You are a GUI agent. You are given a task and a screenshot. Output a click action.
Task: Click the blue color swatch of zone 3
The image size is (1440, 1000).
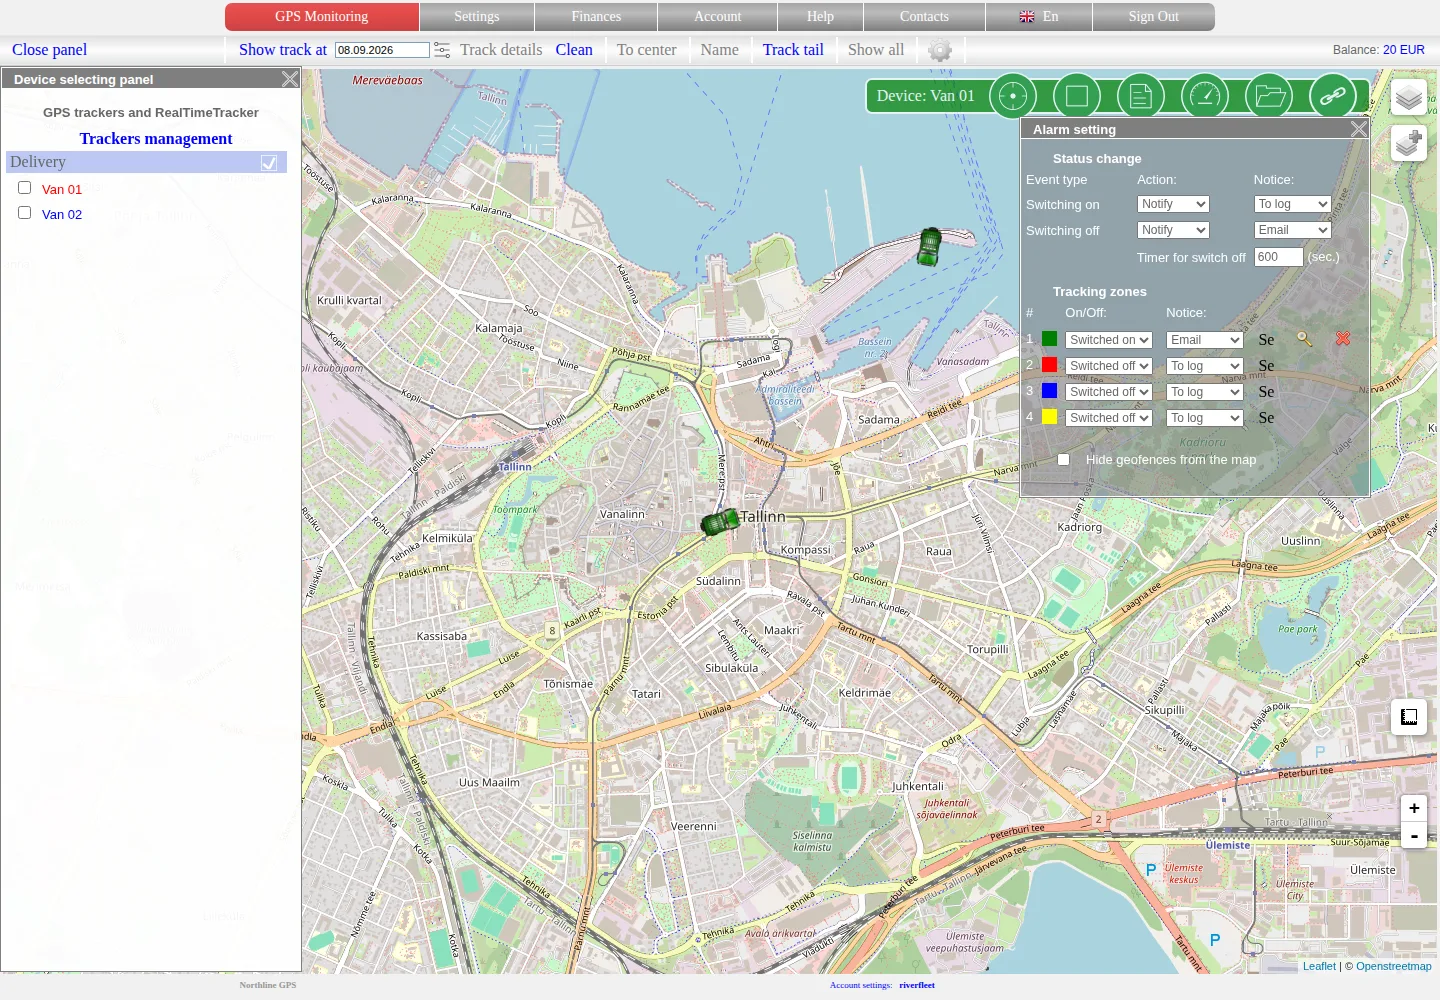click(1049, 391)
